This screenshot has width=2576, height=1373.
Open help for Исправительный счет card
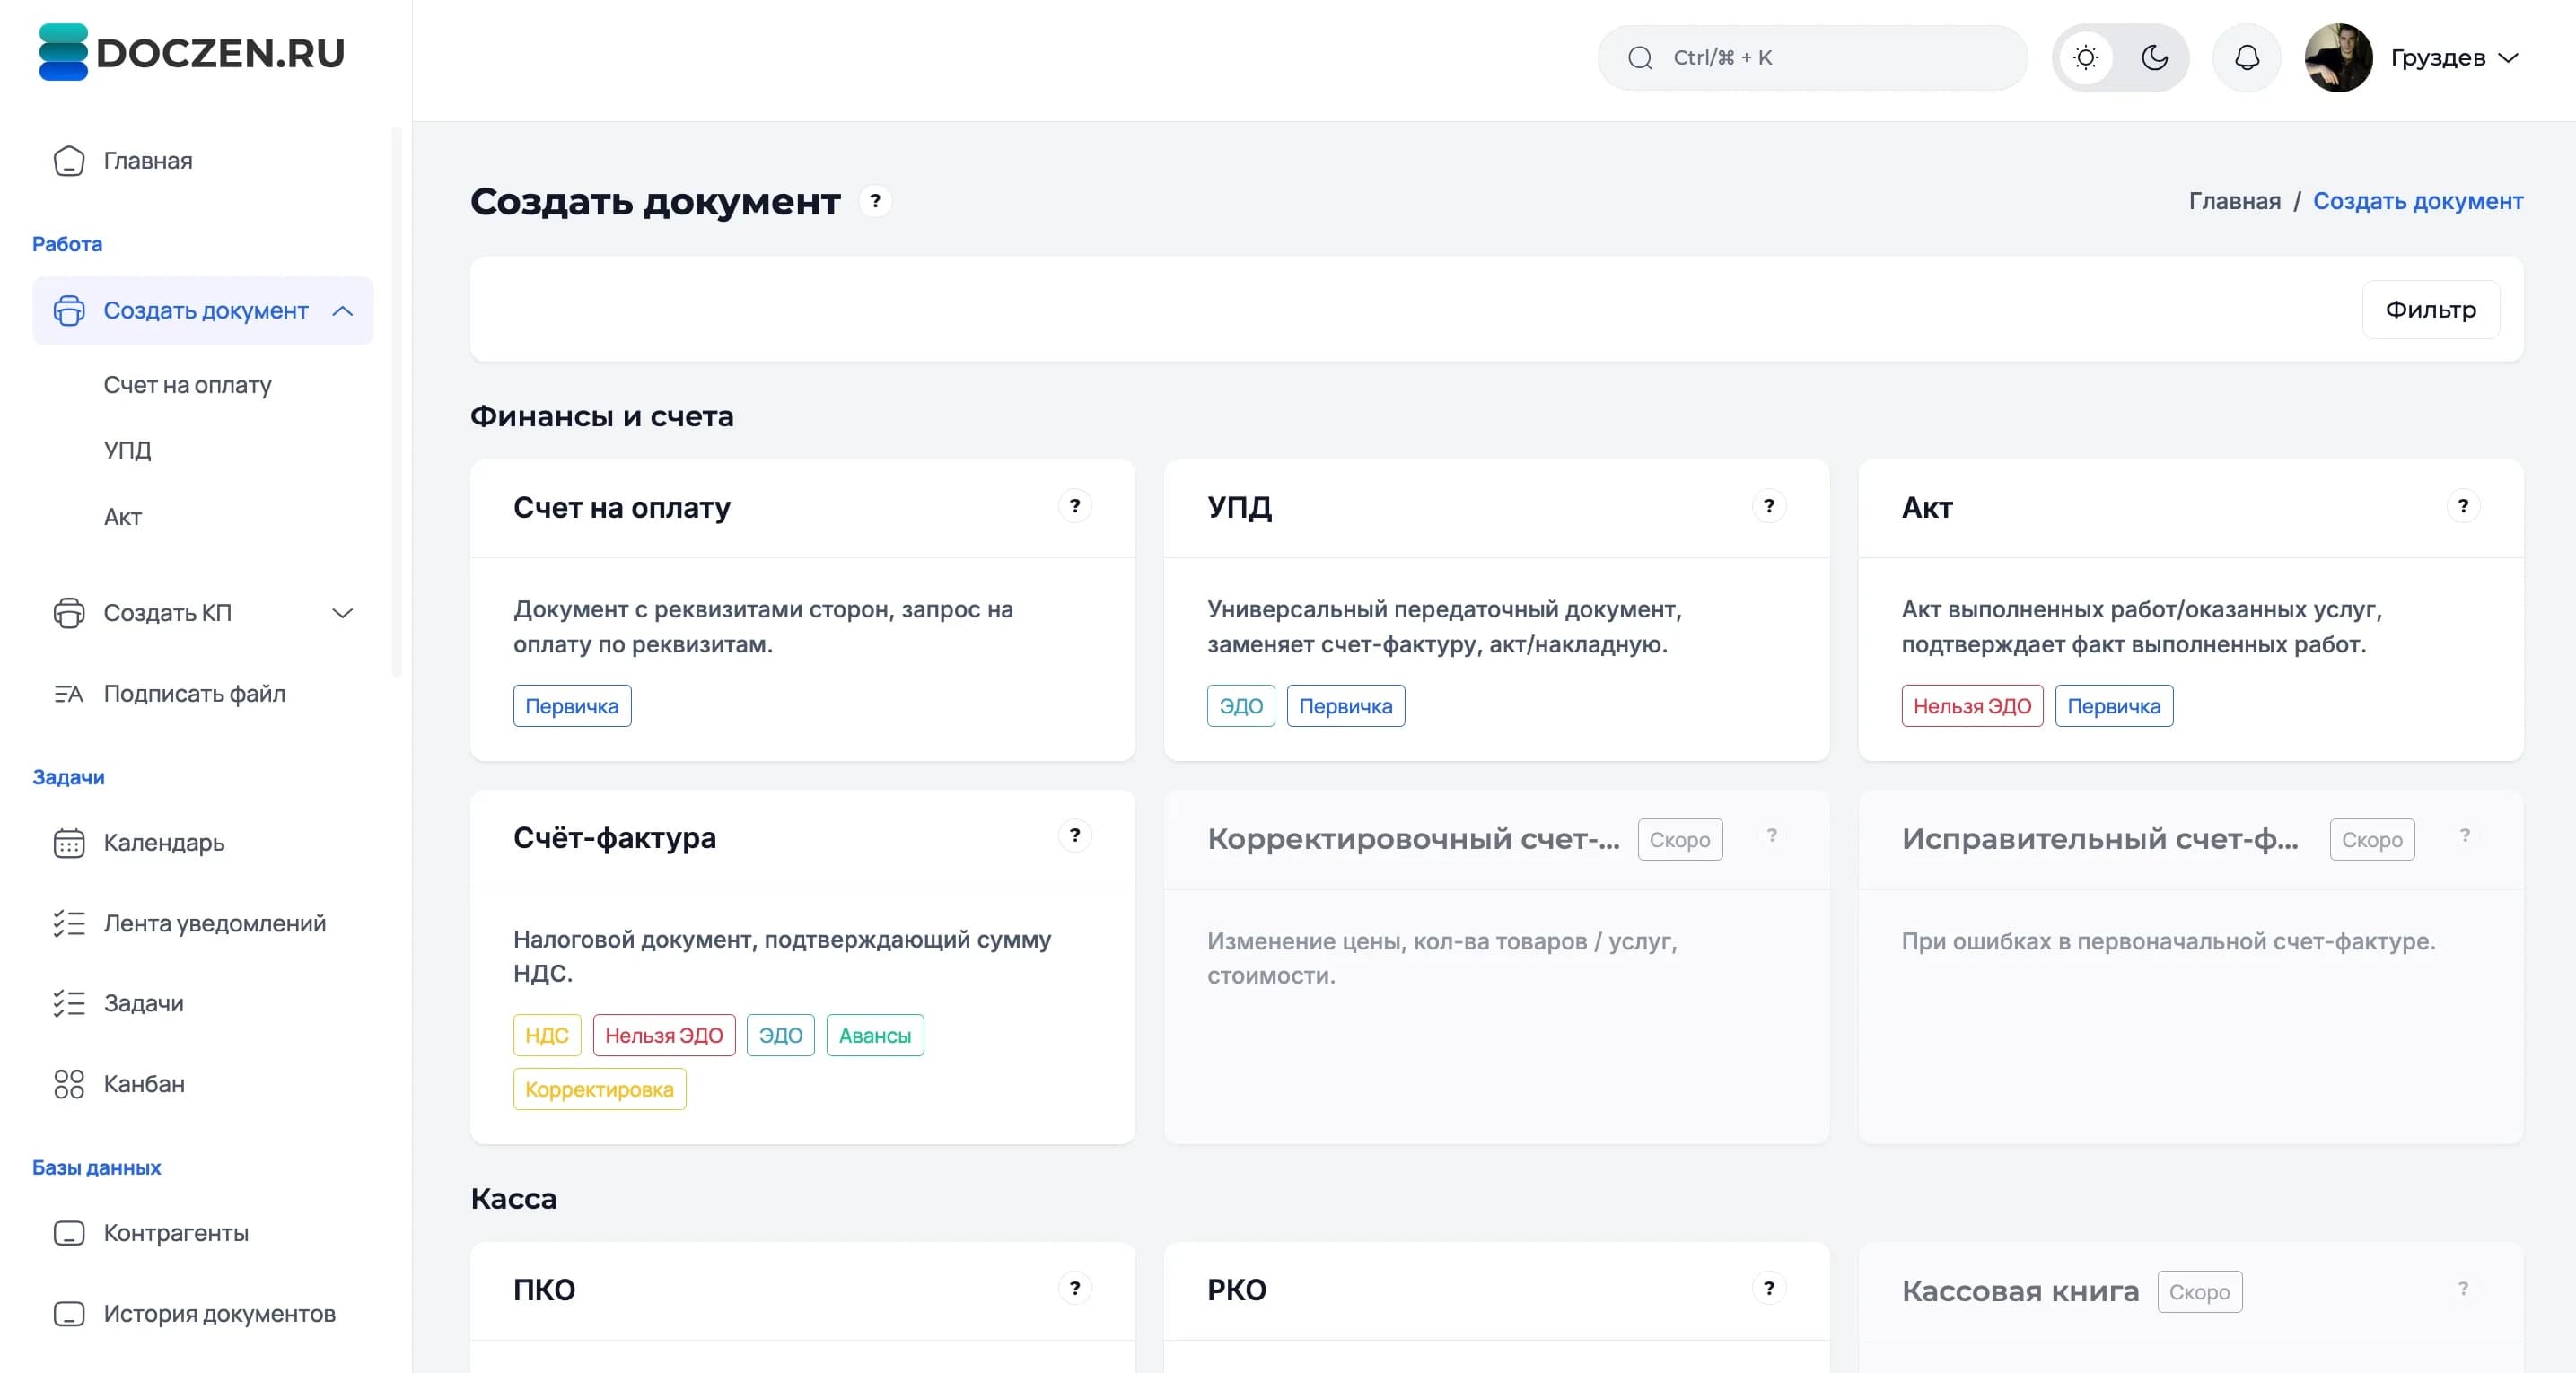(x=2465, y=835)
